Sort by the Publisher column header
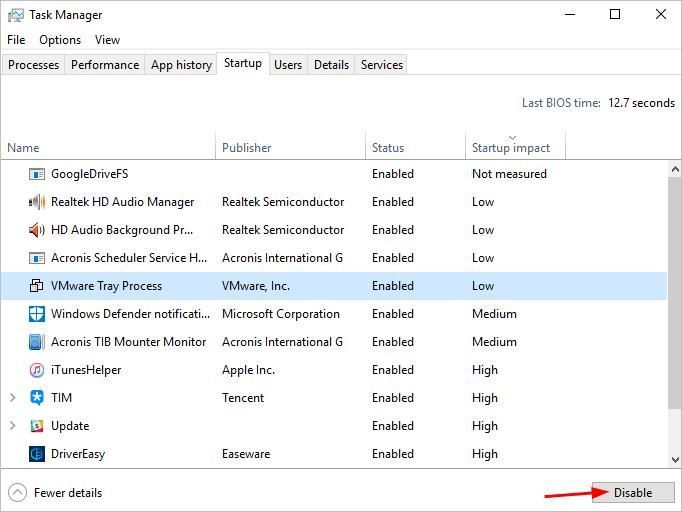 (x=291, y=145)
